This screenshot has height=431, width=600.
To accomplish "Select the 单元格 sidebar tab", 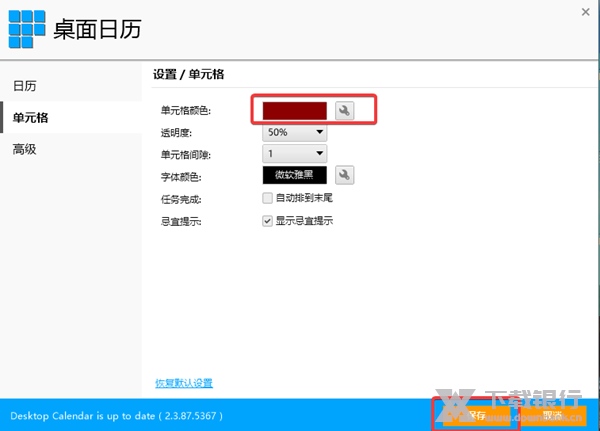I will [x=30, y=118].
